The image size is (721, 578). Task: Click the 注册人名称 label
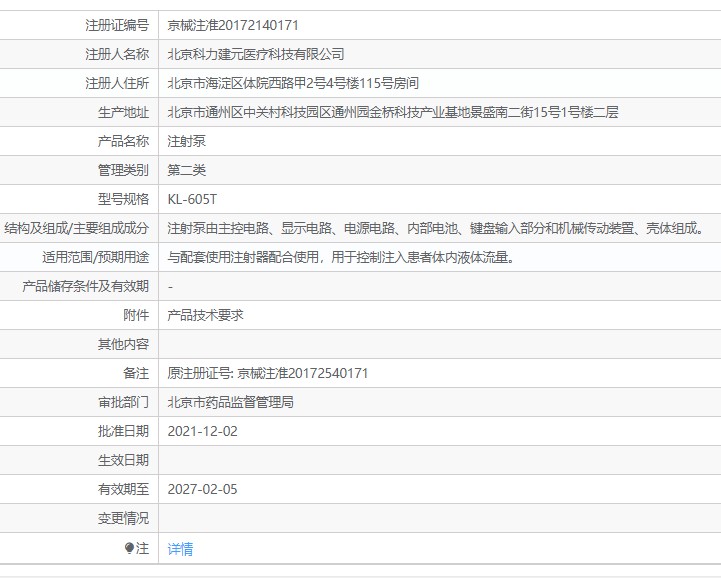(x=117, y=54)
